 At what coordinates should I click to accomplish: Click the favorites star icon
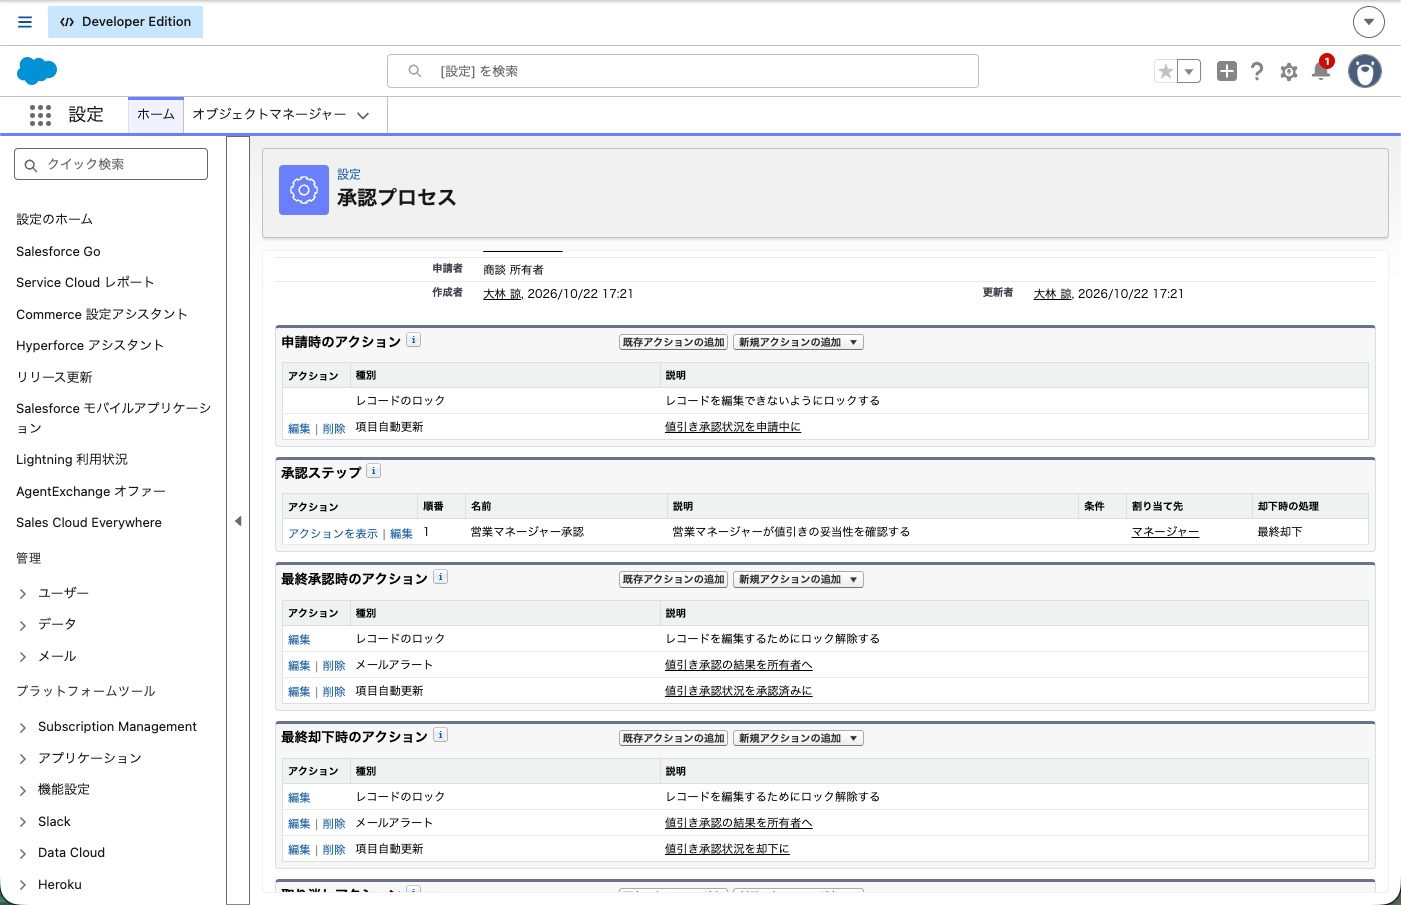1165,71
